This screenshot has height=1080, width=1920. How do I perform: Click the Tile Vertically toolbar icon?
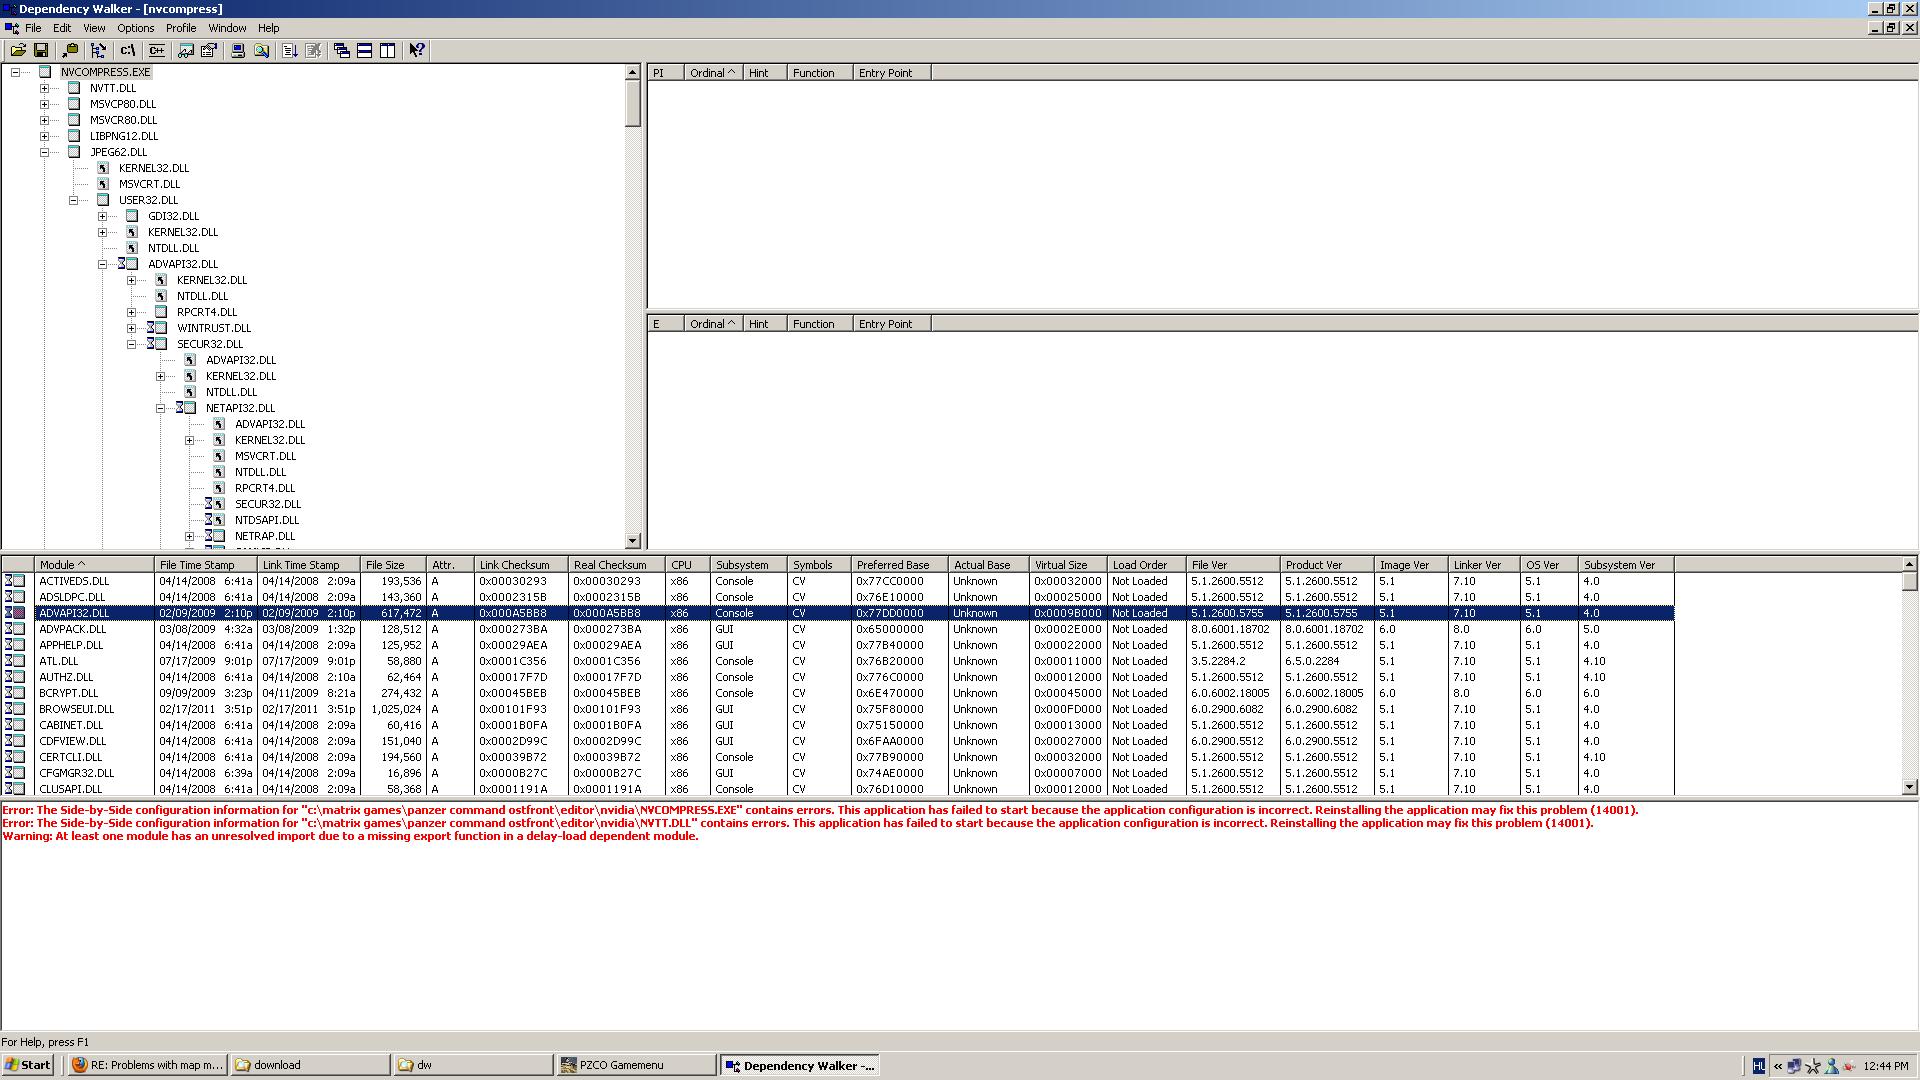(388, 50)
